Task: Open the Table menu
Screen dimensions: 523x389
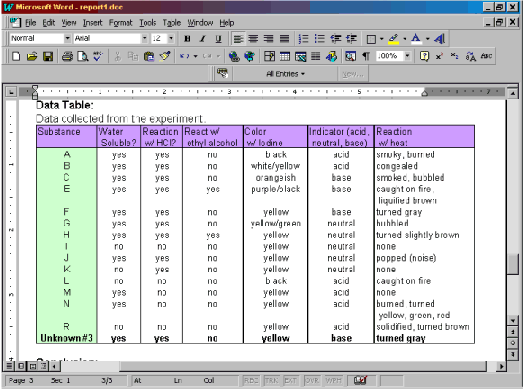Action: (171, 23)
